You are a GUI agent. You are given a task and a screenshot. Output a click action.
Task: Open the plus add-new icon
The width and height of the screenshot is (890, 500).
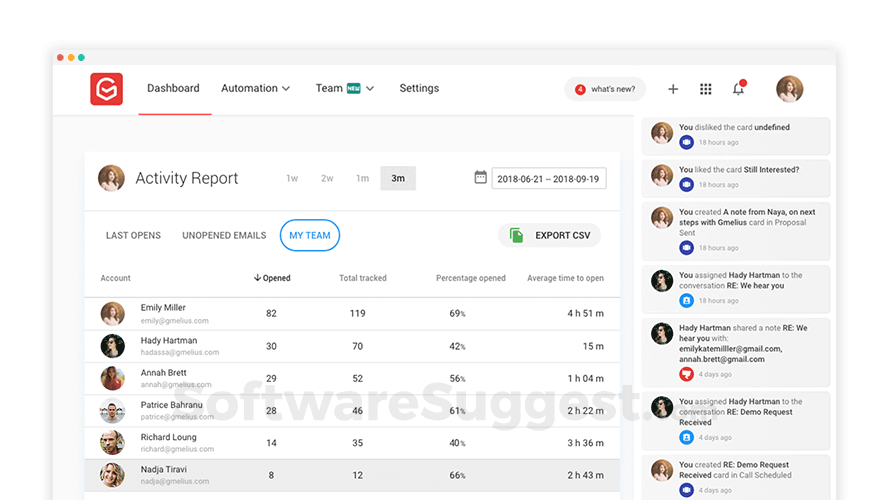tap(673, 89)
